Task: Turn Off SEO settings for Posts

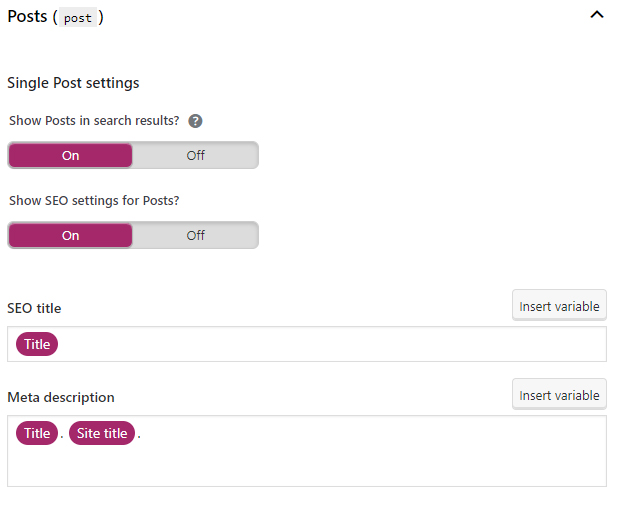Action: point(195,235)
